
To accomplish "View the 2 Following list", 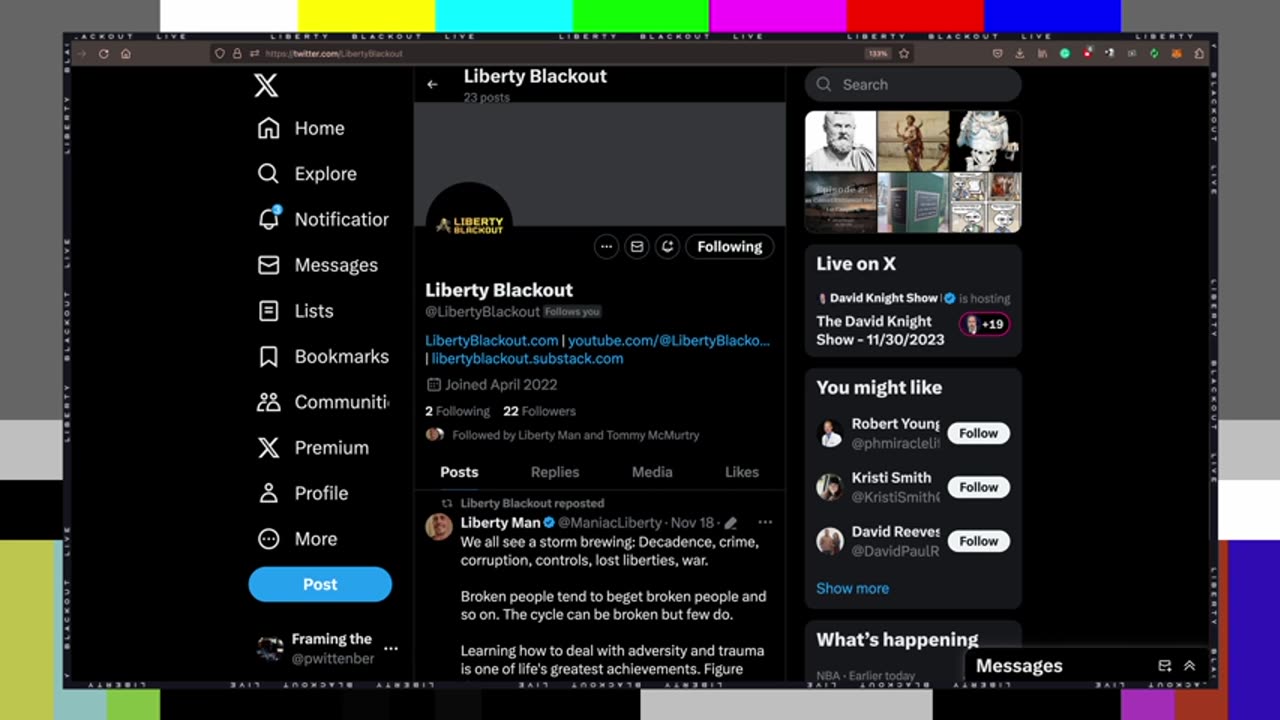I will pyautogui.click(x=457, y=411).
